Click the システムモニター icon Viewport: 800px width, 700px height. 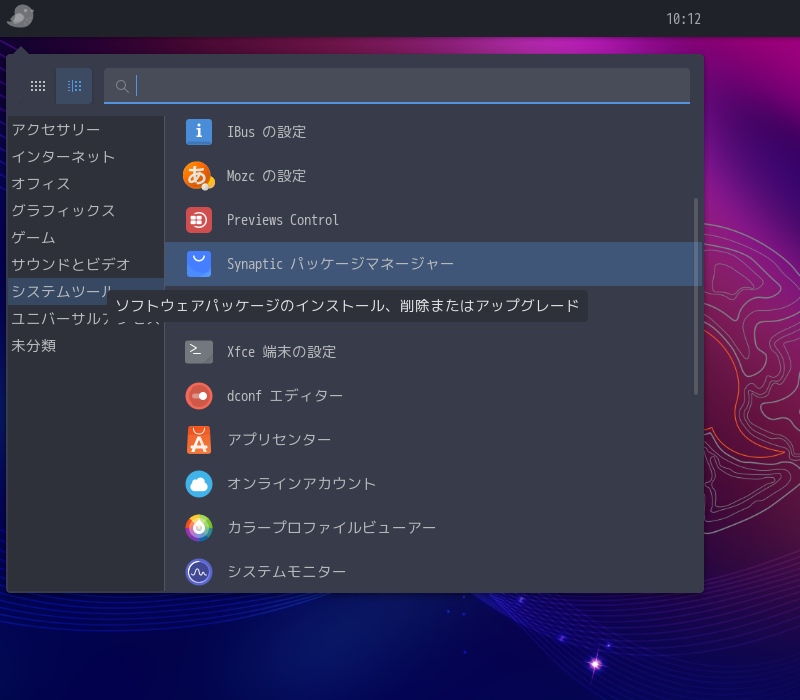199,571
